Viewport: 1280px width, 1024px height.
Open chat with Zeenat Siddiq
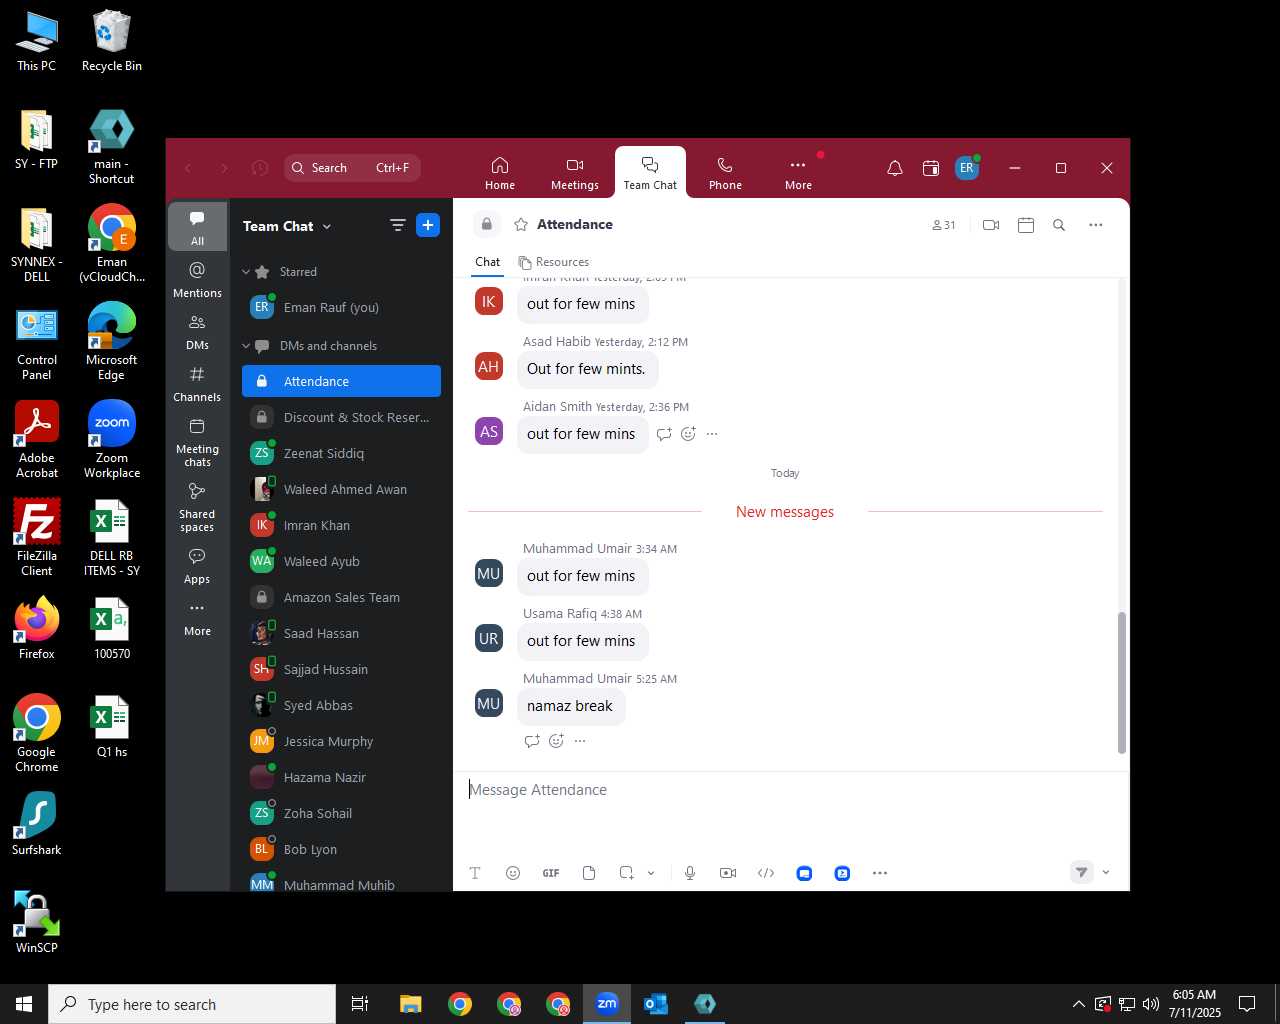341,454
